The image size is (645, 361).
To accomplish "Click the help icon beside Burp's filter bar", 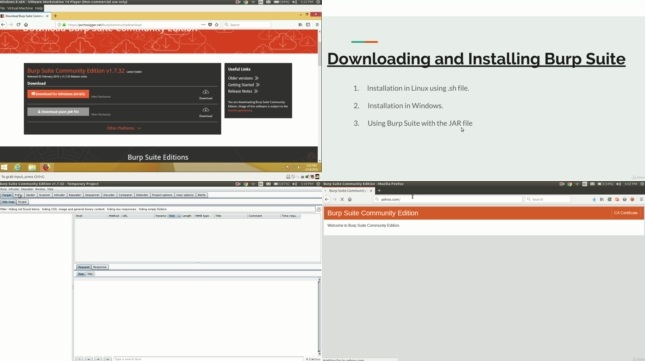I will click(318, 209).
